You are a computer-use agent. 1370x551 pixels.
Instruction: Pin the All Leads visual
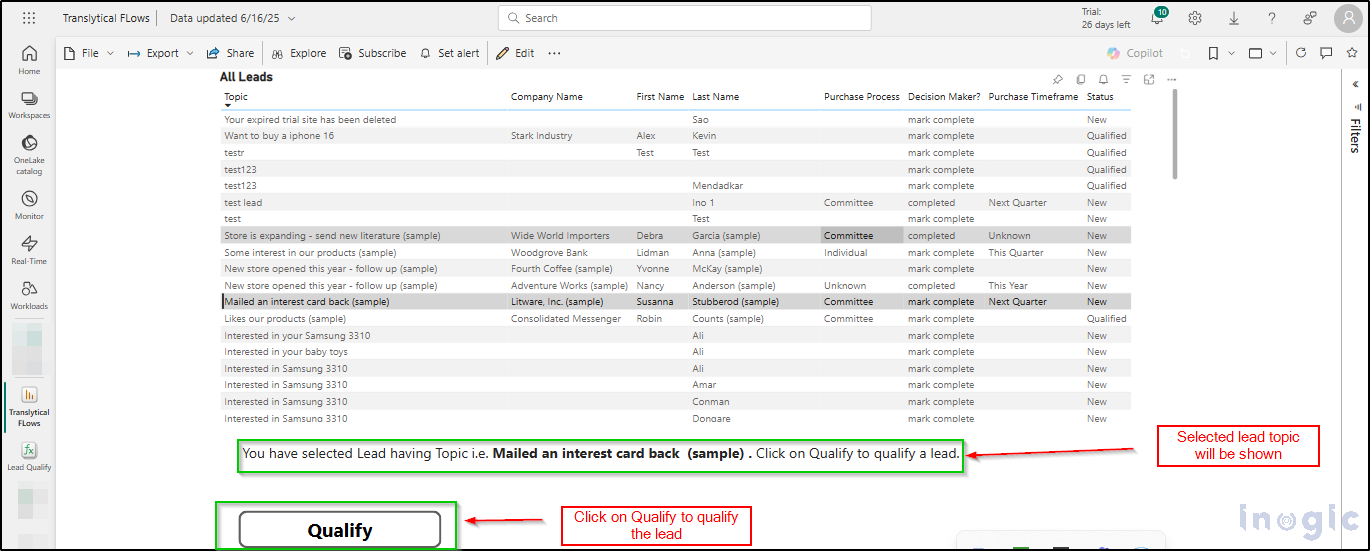(1058, 79)
